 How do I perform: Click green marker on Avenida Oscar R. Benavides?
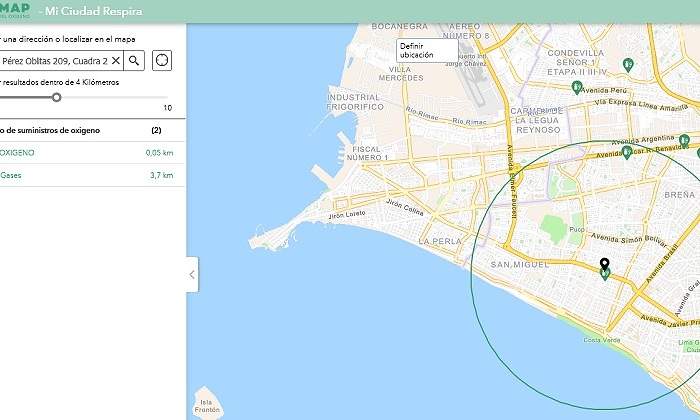pyautogui.click(x=627, y=153)
